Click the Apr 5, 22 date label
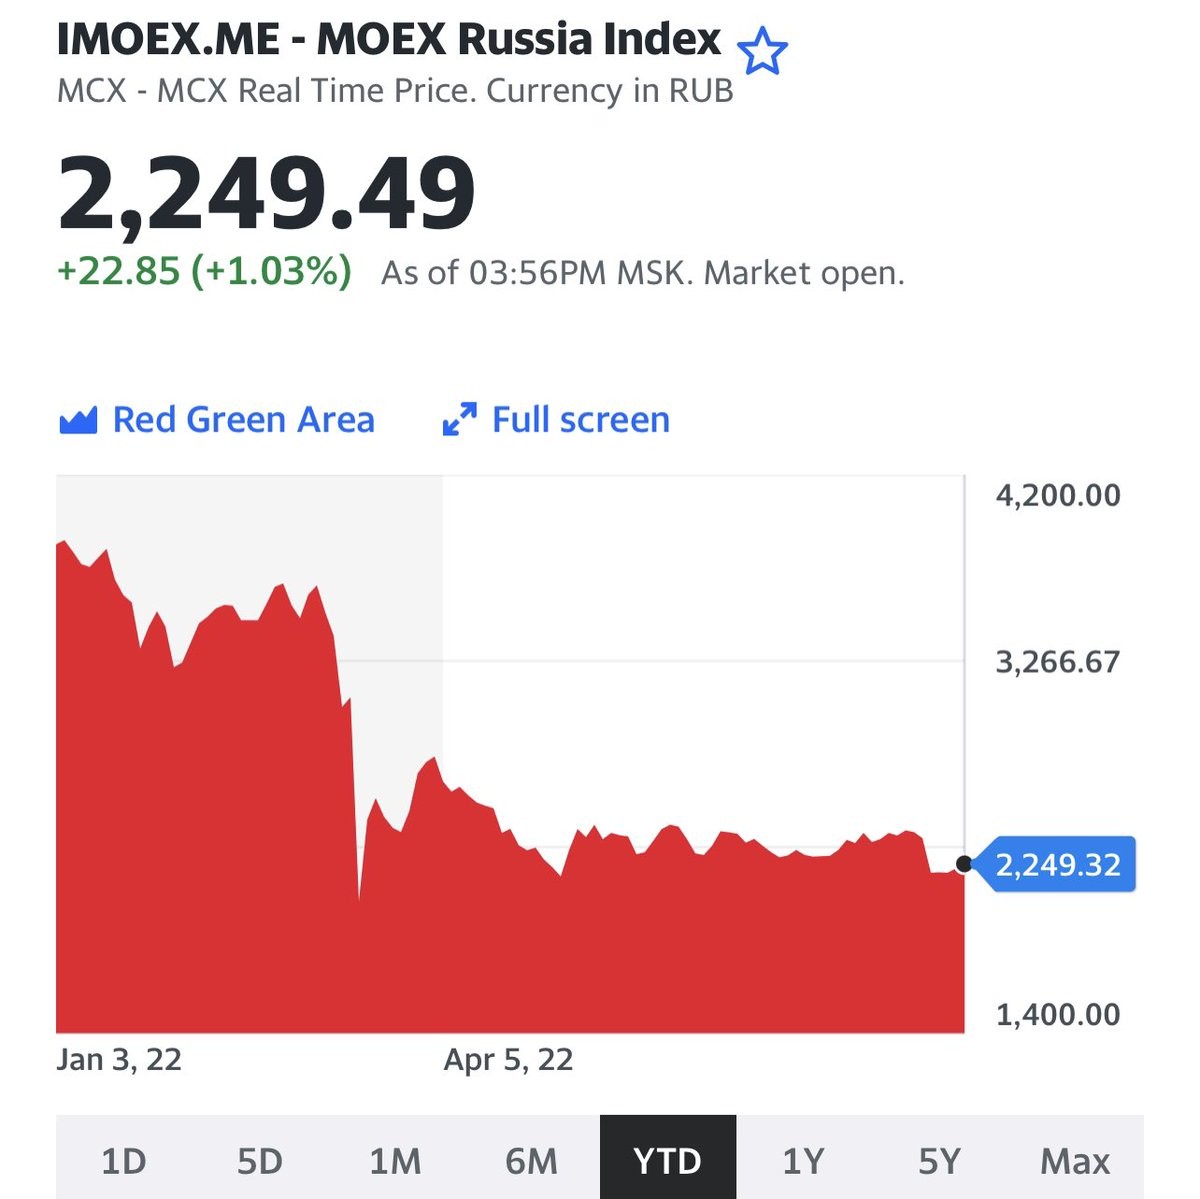 tap(508, 1060)
